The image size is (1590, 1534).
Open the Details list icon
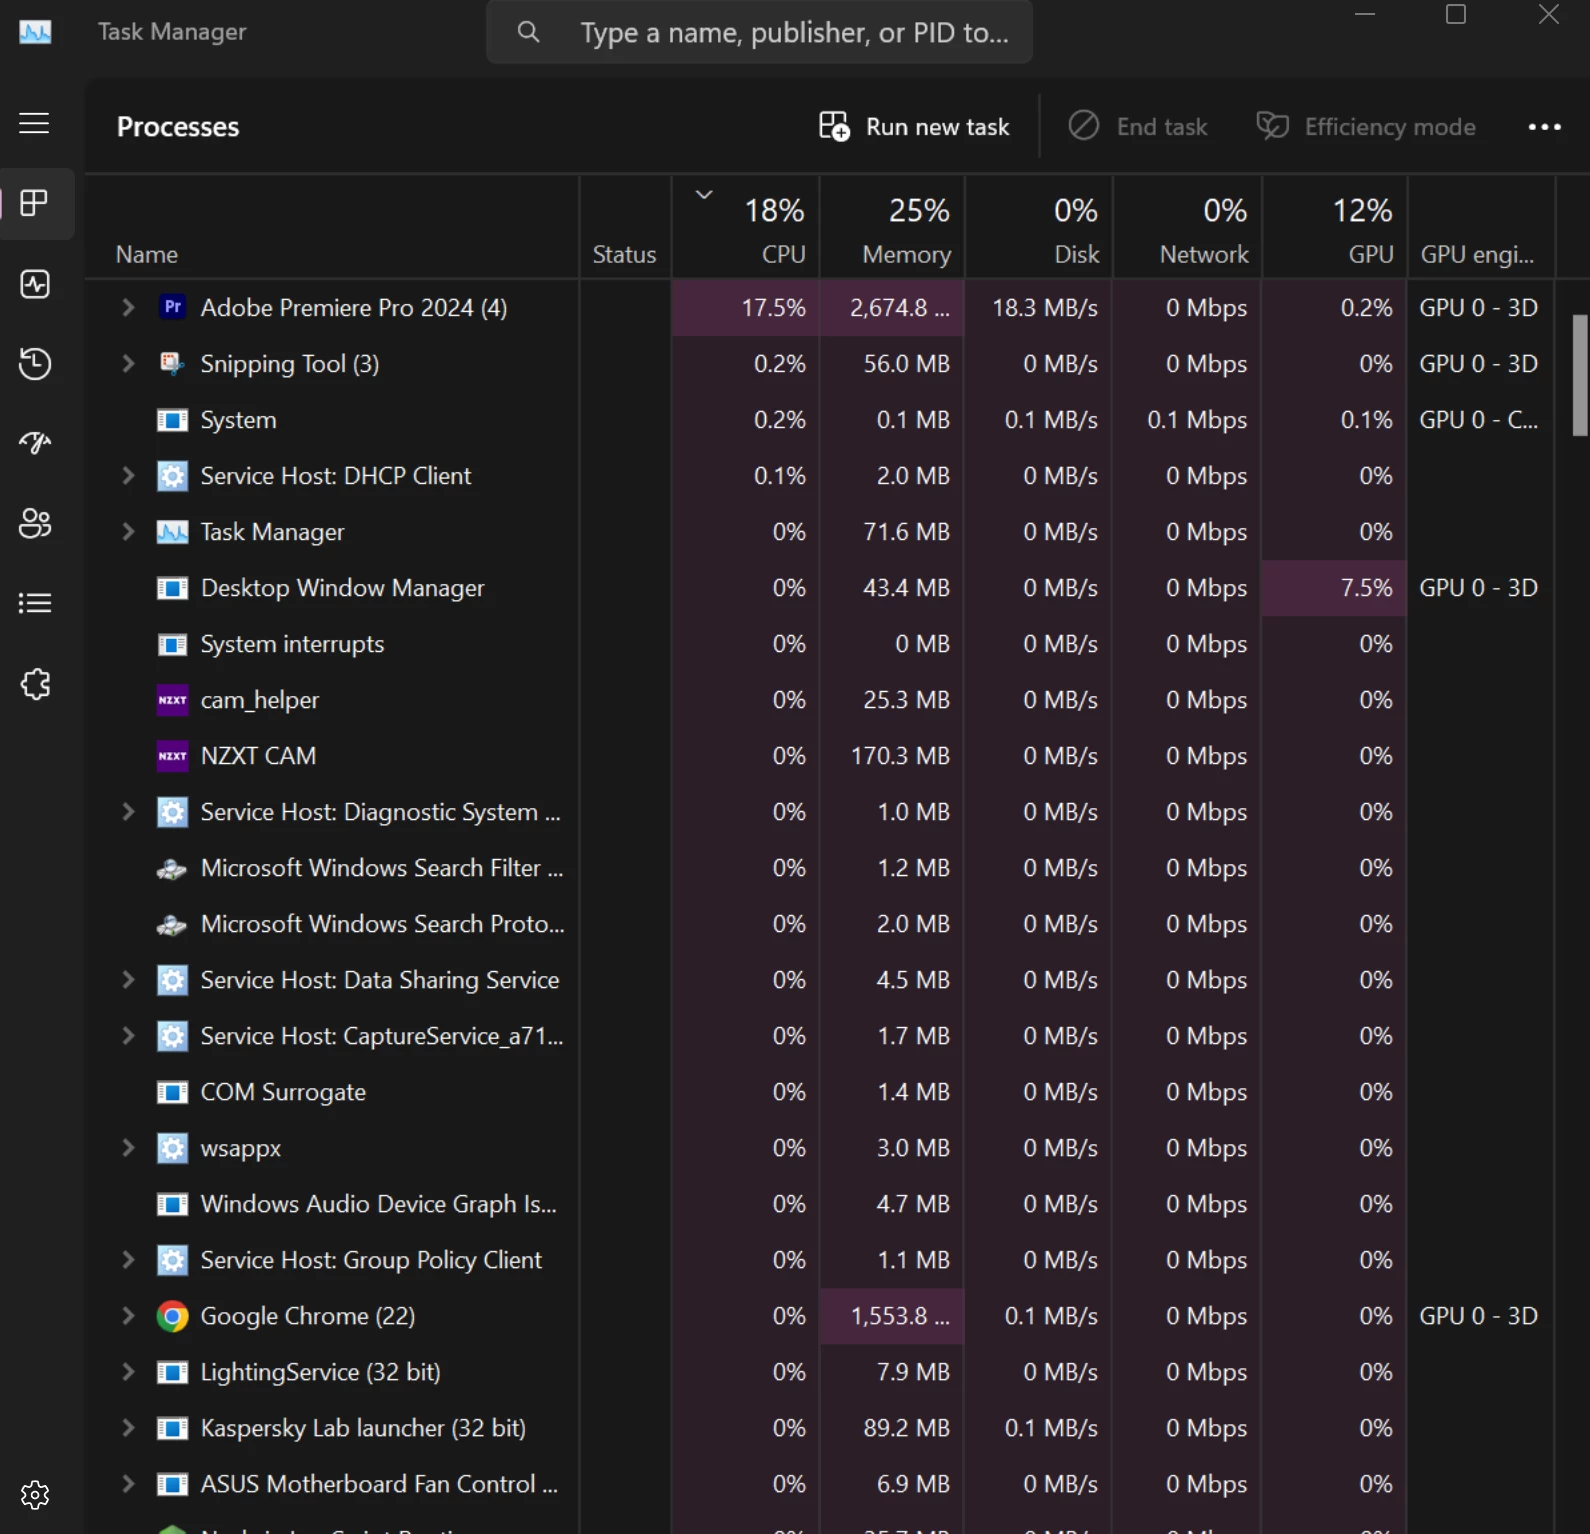click(35, 603)
